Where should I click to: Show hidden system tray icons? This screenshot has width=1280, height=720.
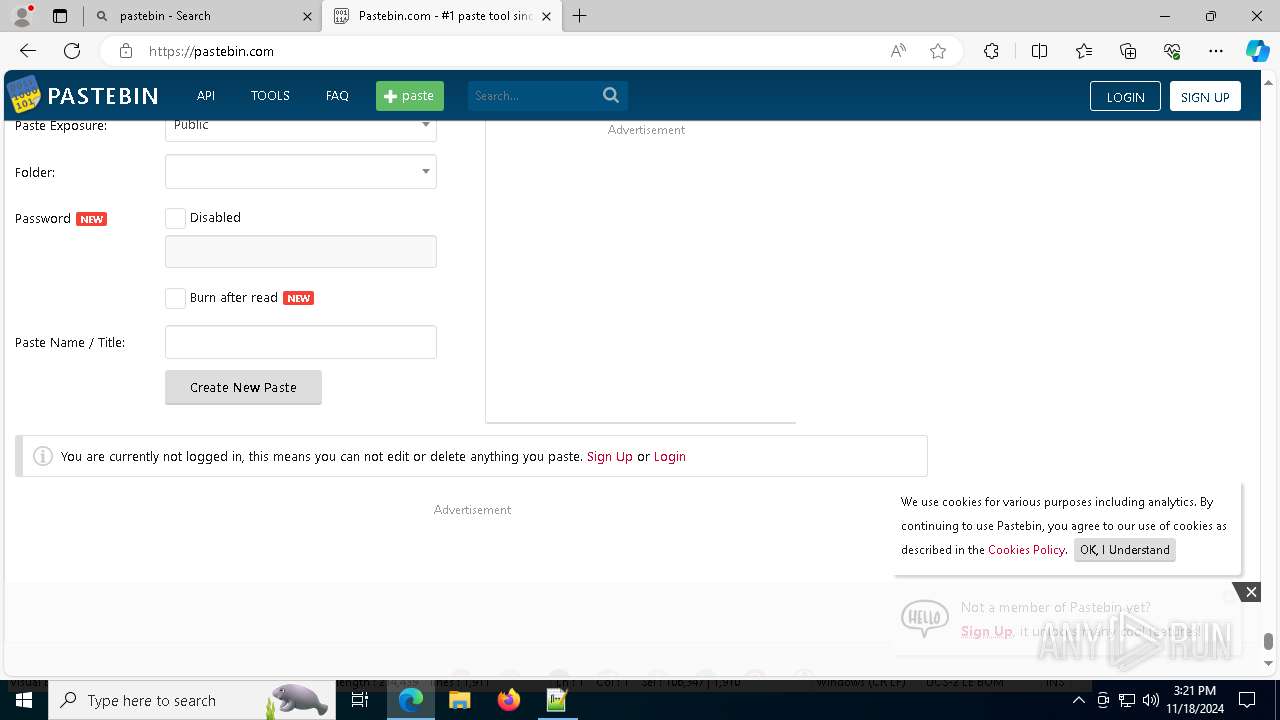pyautogui.click(x=1078, y=700)
